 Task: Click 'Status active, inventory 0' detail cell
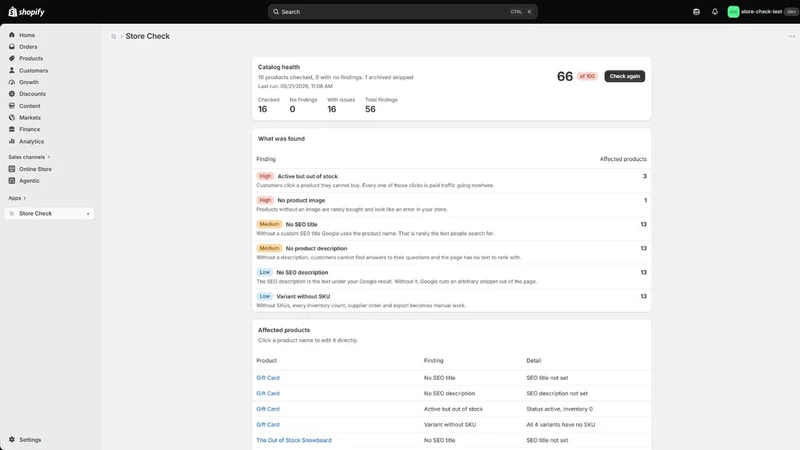[560, 409]
